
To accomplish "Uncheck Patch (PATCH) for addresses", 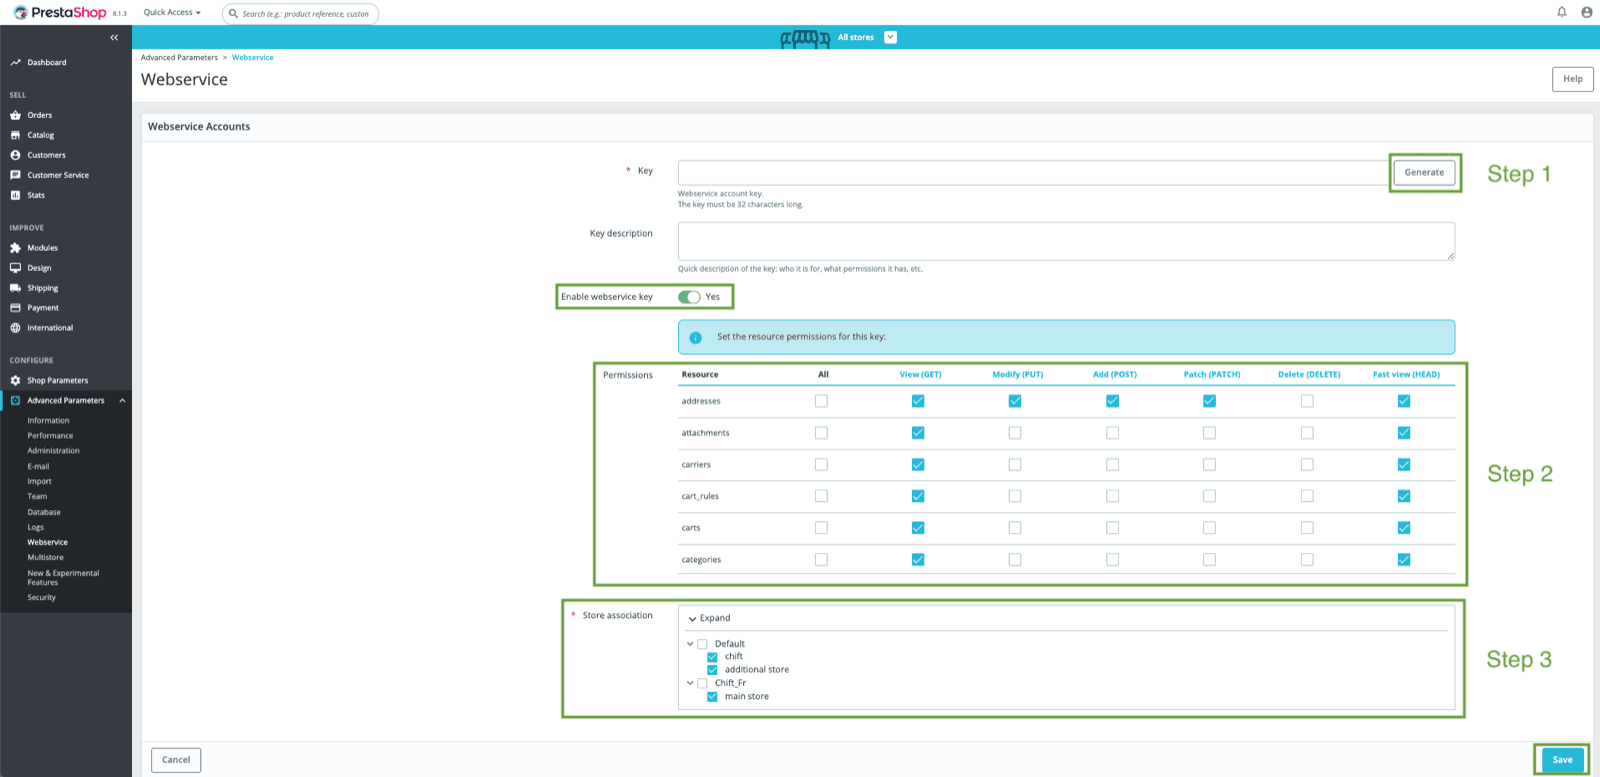I will [1209, 401].
